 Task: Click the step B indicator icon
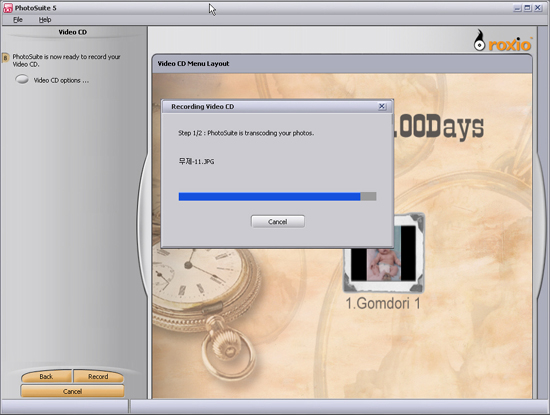click(5, 57)
